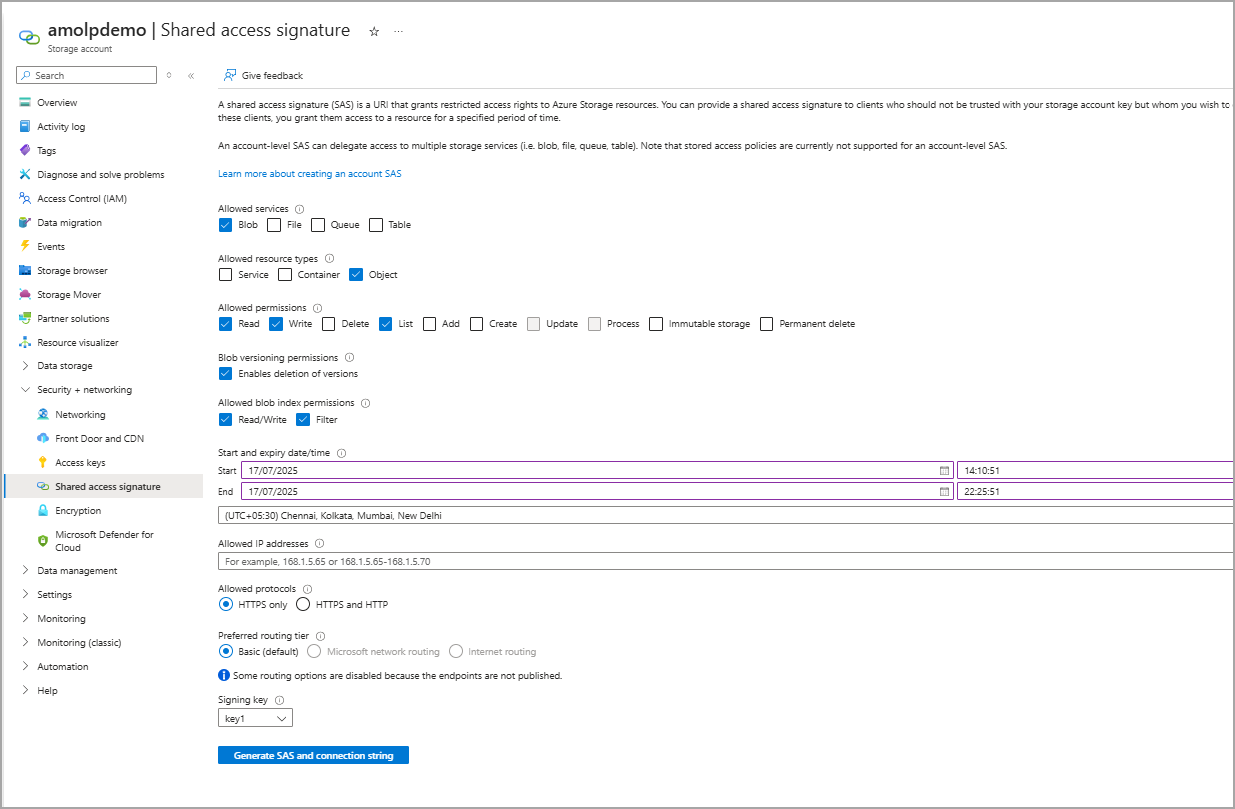1235x809 pixels.
Task: Expand the Settings section
Action: (x=25, y=595)
